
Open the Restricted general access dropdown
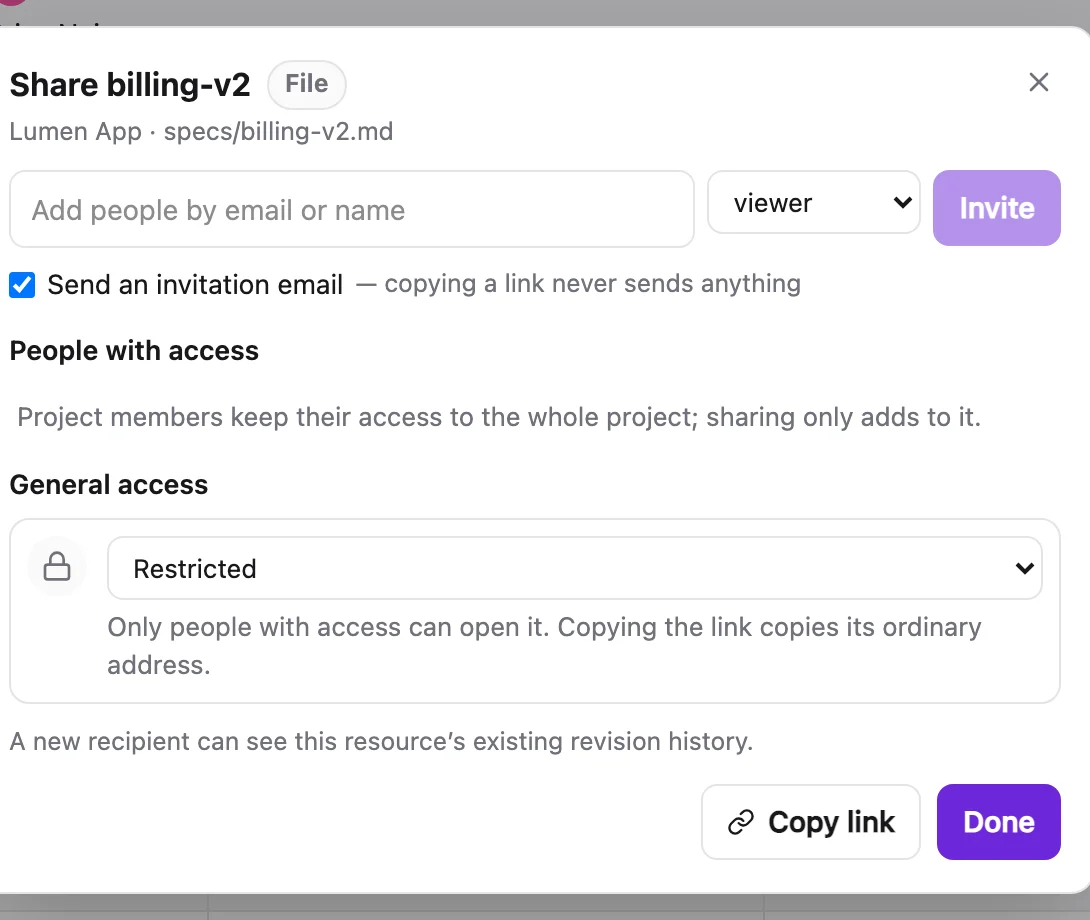[x=574, y=568]
